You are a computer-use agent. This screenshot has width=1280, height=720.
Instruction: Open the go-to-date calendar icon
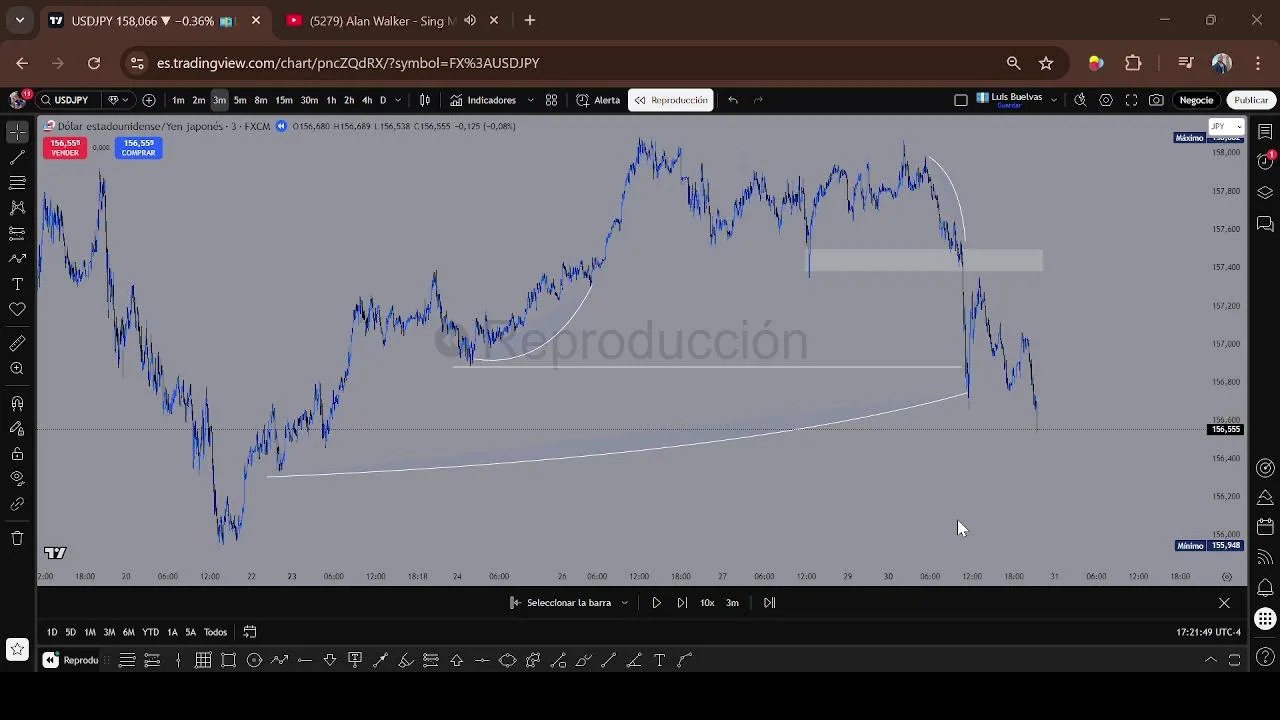[x=250, y=632]
